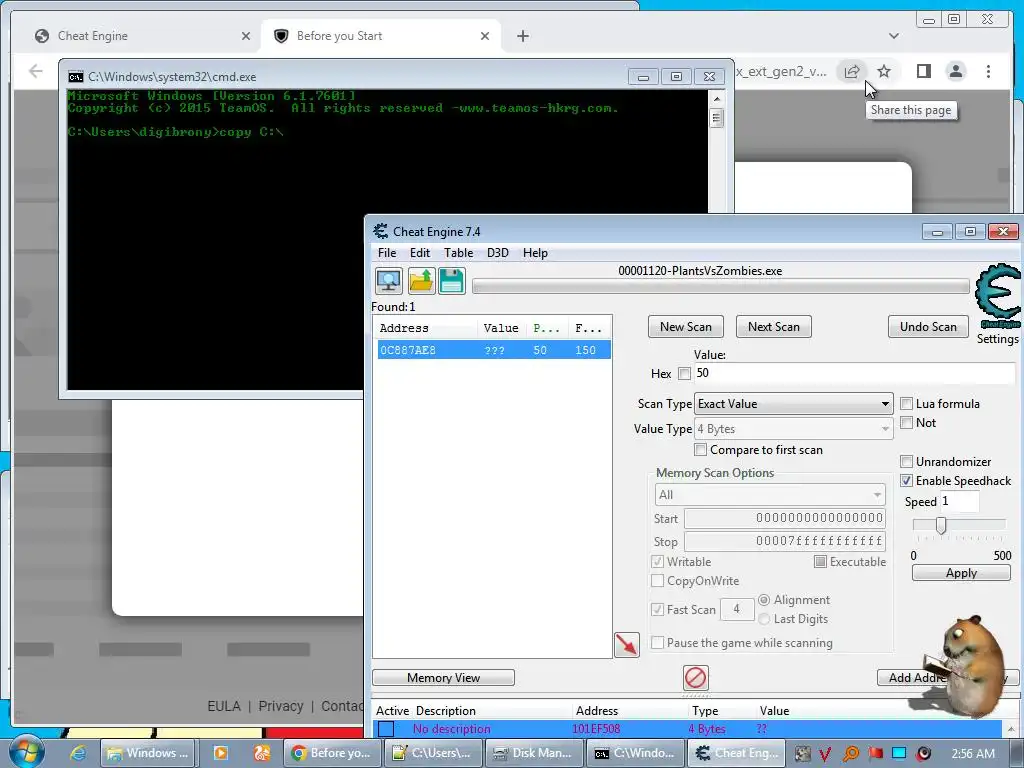
Task: Open the process list computer icon
Action: pyautogui.click(x=389, y=281)
